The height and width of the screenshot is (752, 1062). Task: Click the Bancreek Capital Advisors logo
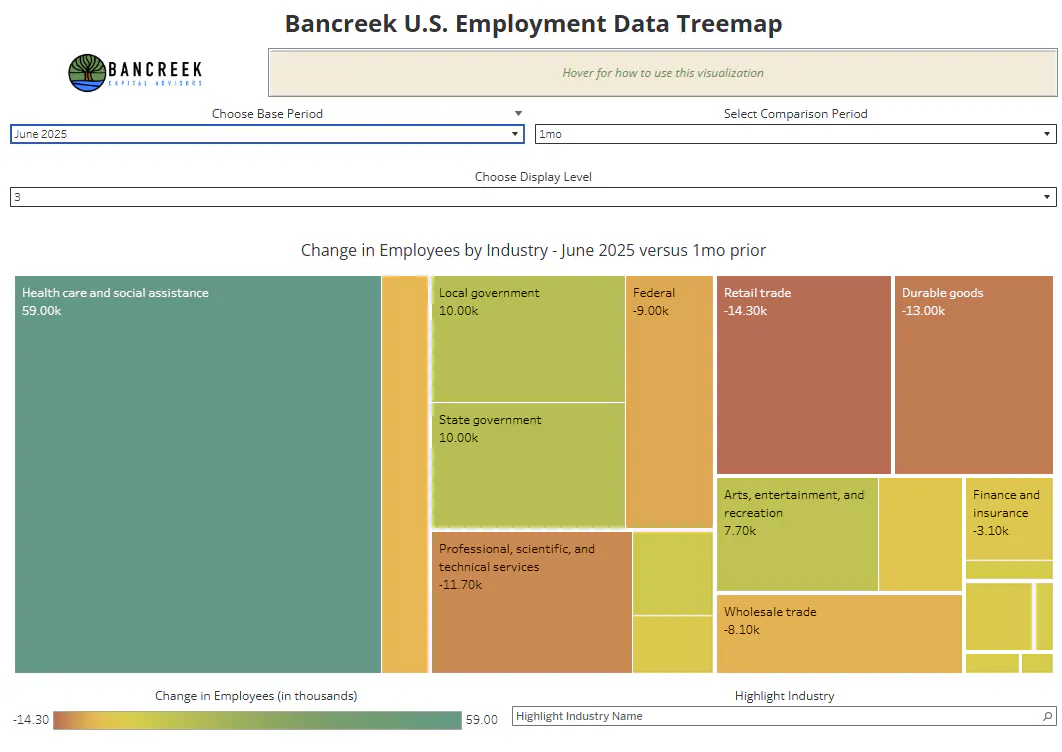tap(135, 72)
